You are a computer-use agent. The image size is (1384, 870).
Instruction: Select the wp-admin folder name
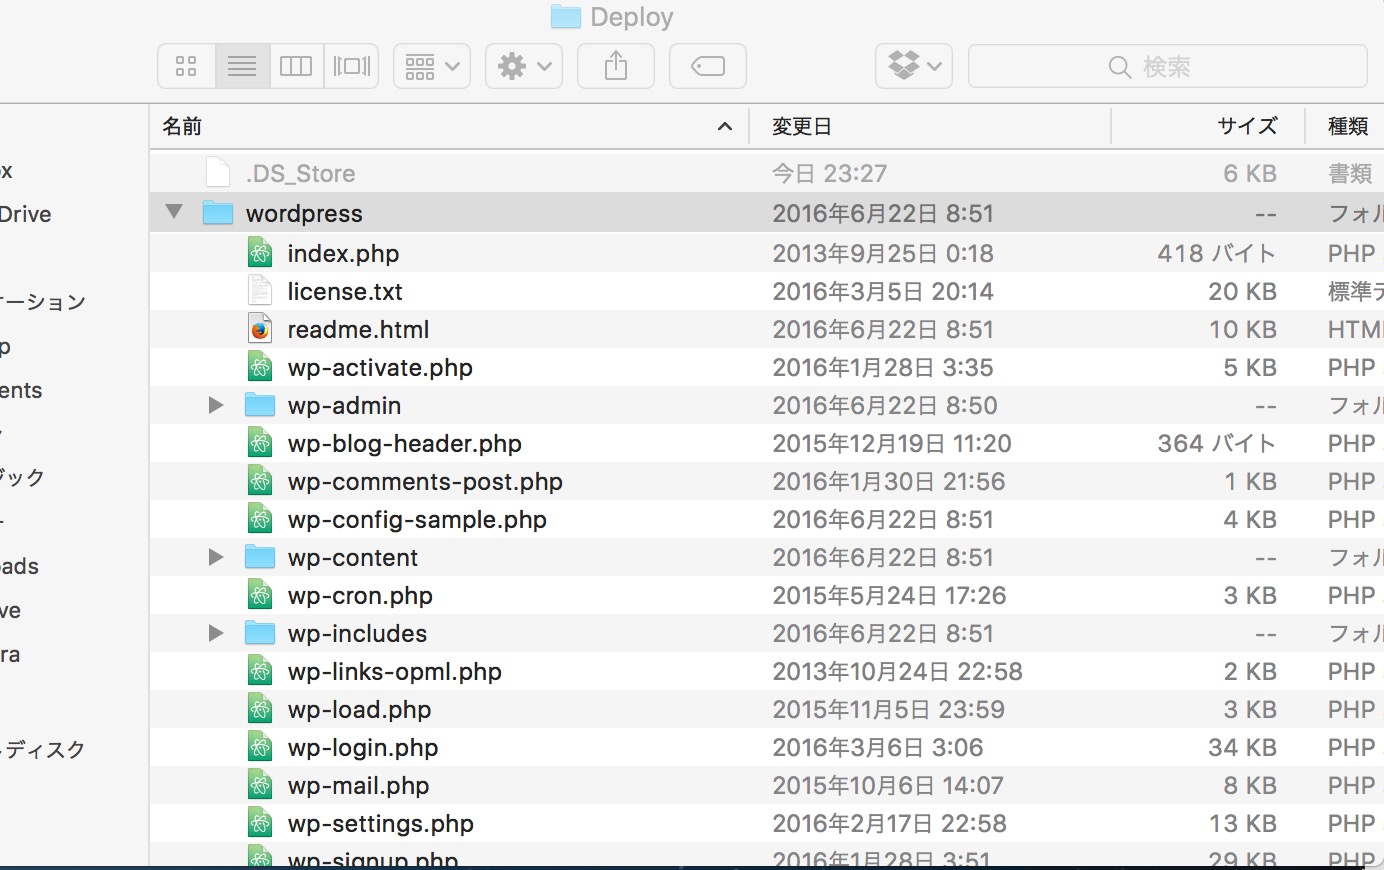click(x=344, y=406)
